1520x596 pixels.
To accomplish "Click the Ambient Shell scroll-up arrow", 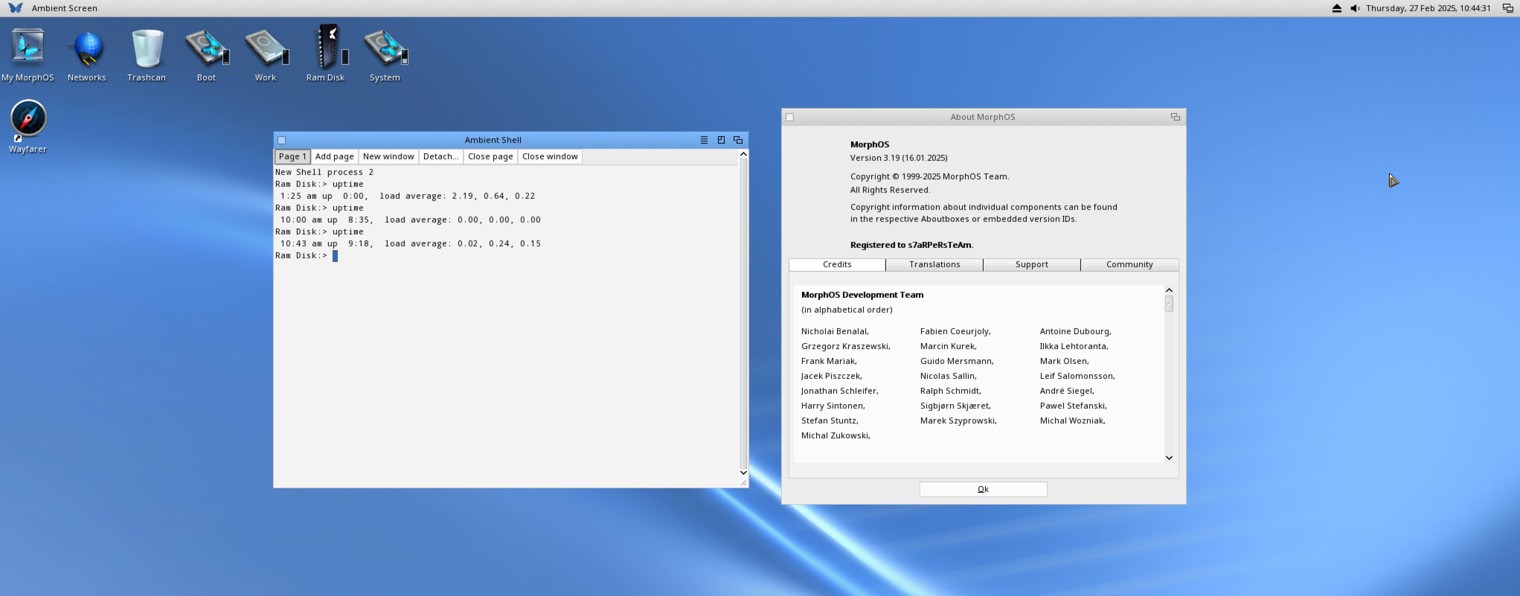I will click(743, 154).
